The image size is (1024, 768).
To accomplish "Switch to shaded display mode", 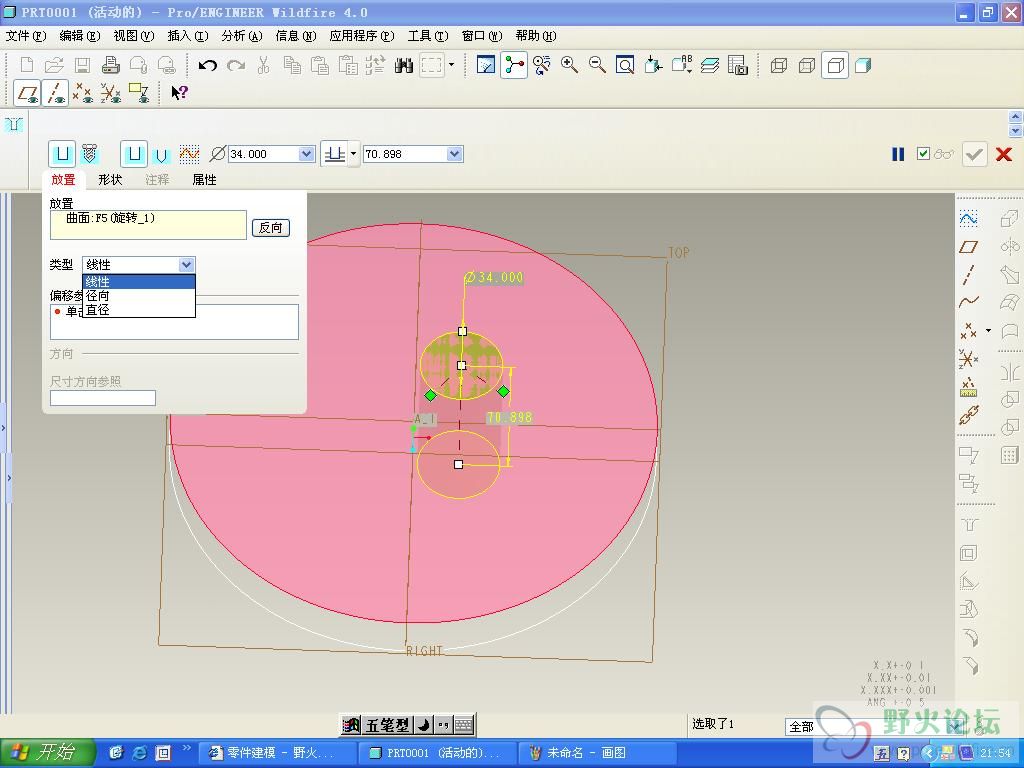I will 863,65.
